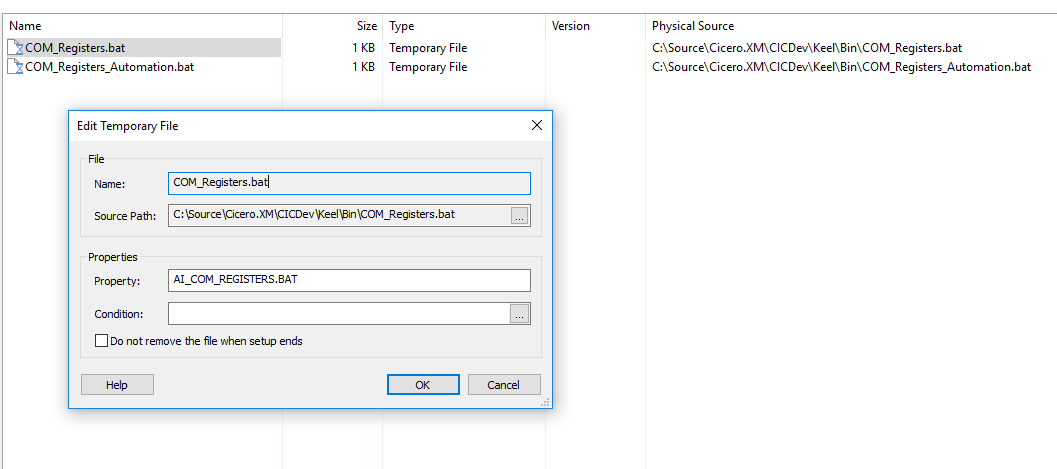Open Condition editor via ellipsis button
Image resolution: width=1057 pixels, height=469 pixels.
point(519,314)
